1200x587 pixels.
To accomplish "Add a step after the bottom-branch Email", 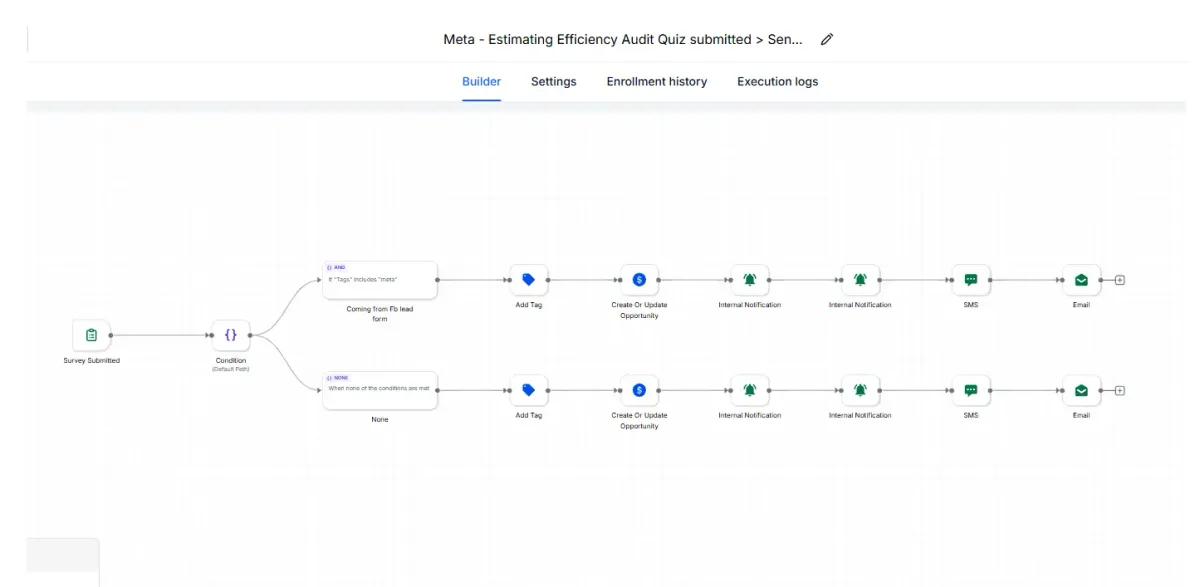I will coord(1119,390).
